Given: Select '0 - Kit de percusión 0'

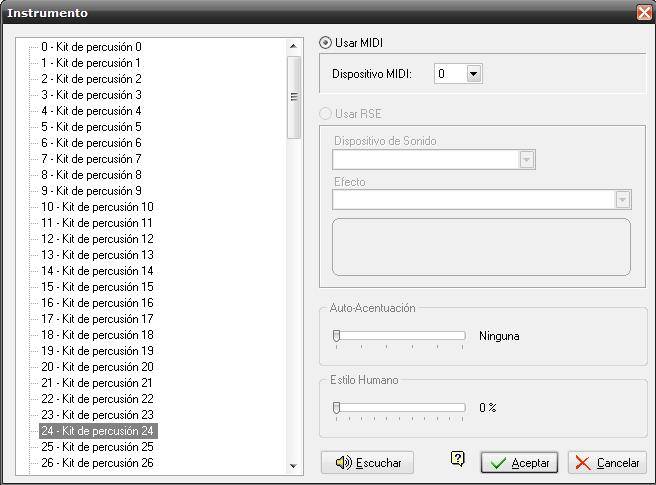Looking at the screenshot, I should click(x=91, y=47).
